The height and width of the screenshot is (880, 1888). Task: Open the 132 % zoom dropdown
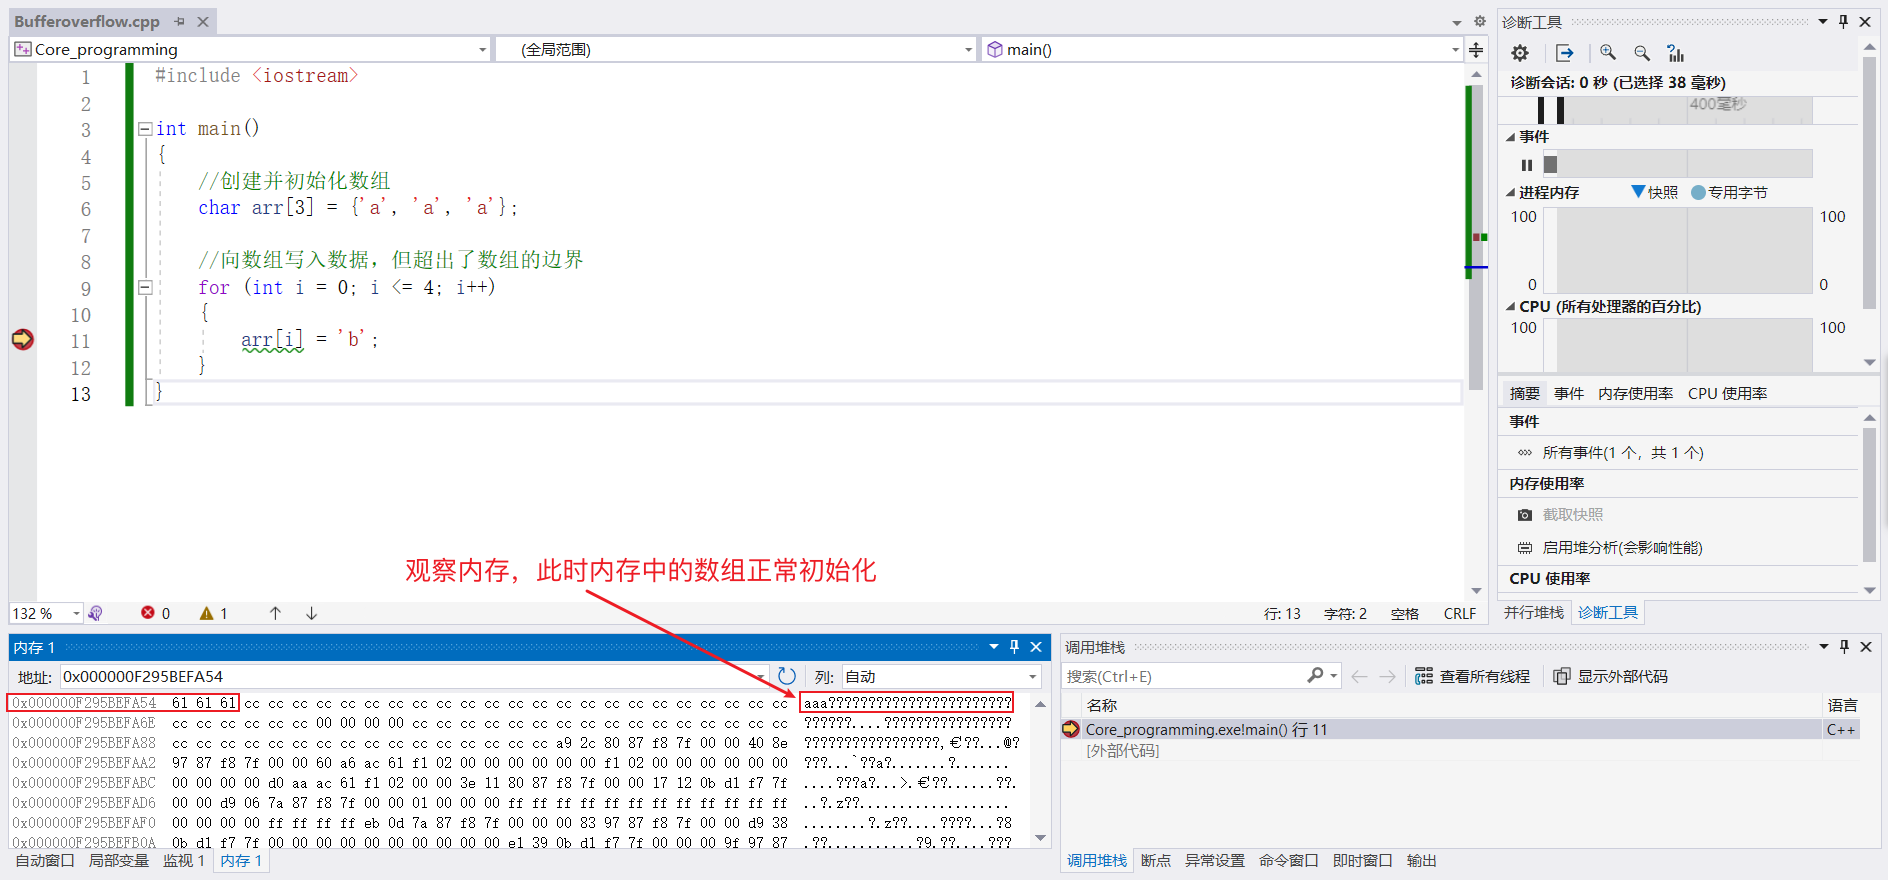point(76,613)
